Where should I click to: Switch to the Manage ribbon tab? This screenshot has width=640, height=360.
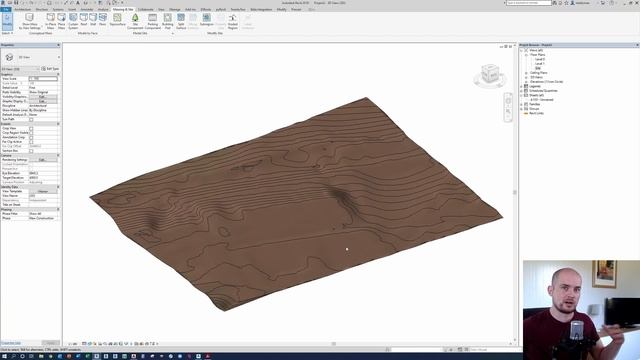point(175,9)
